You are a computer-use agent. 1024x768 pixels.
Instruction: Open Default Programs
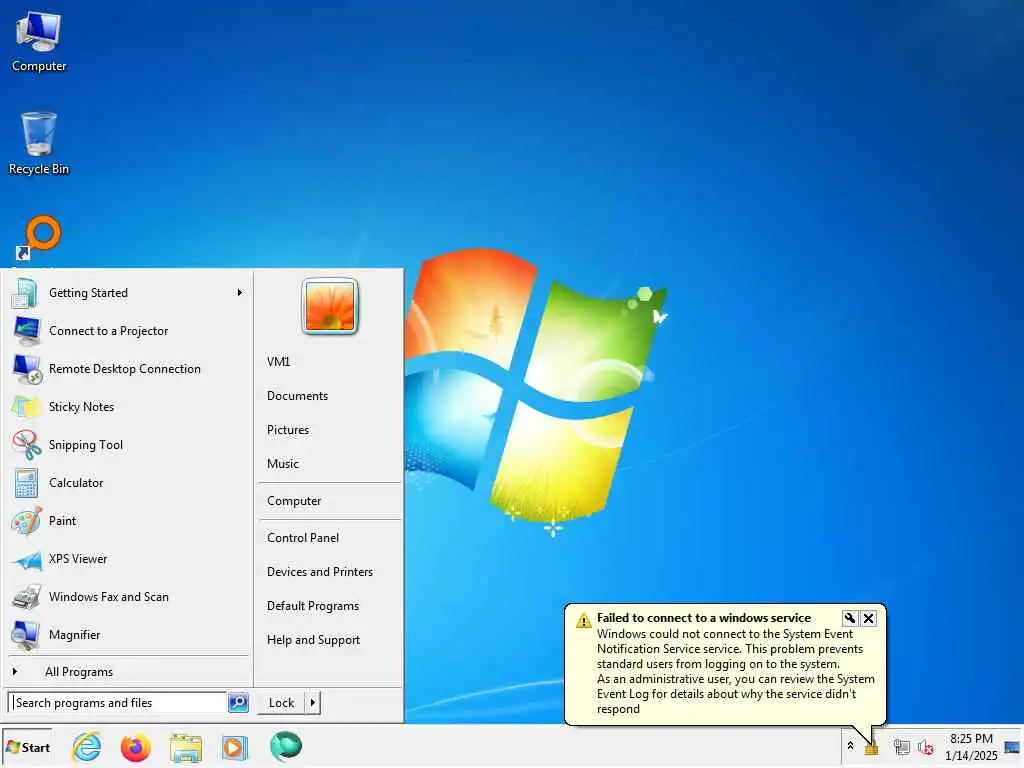point(313,605)
